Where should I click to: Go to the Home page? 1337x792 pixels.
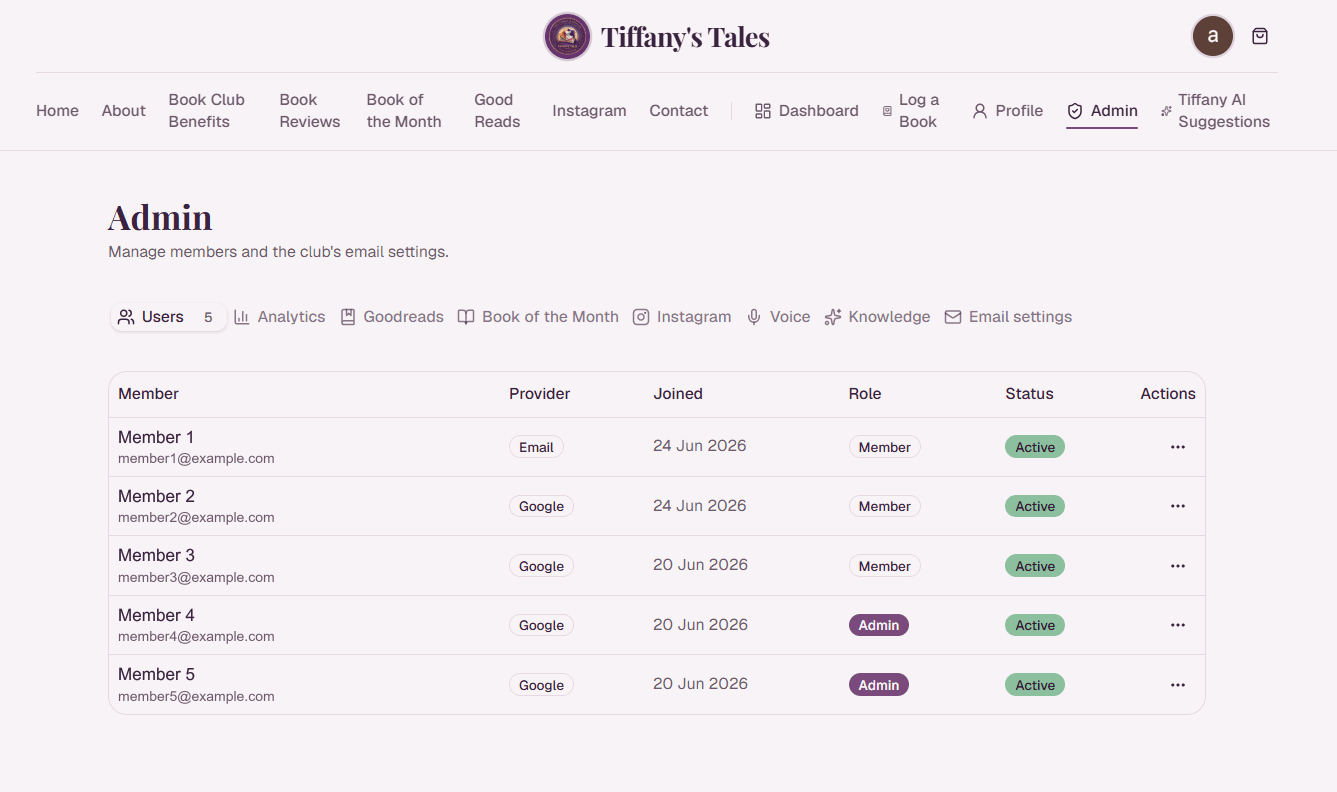tap(57, 111)
